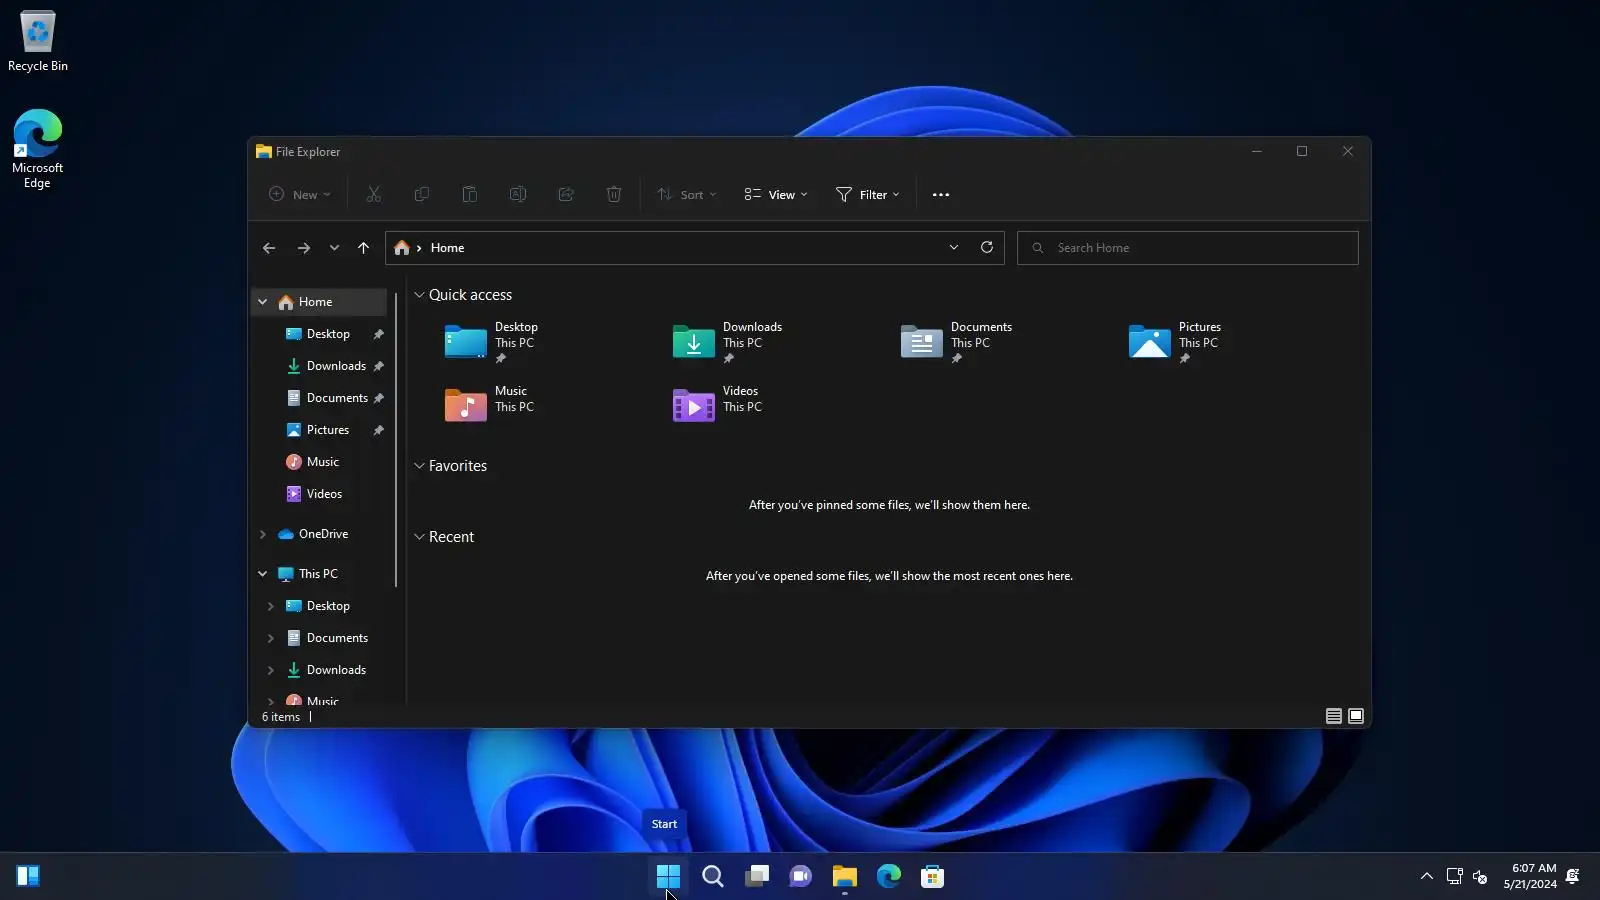Select This PC in navigation pane

[320, 574]
